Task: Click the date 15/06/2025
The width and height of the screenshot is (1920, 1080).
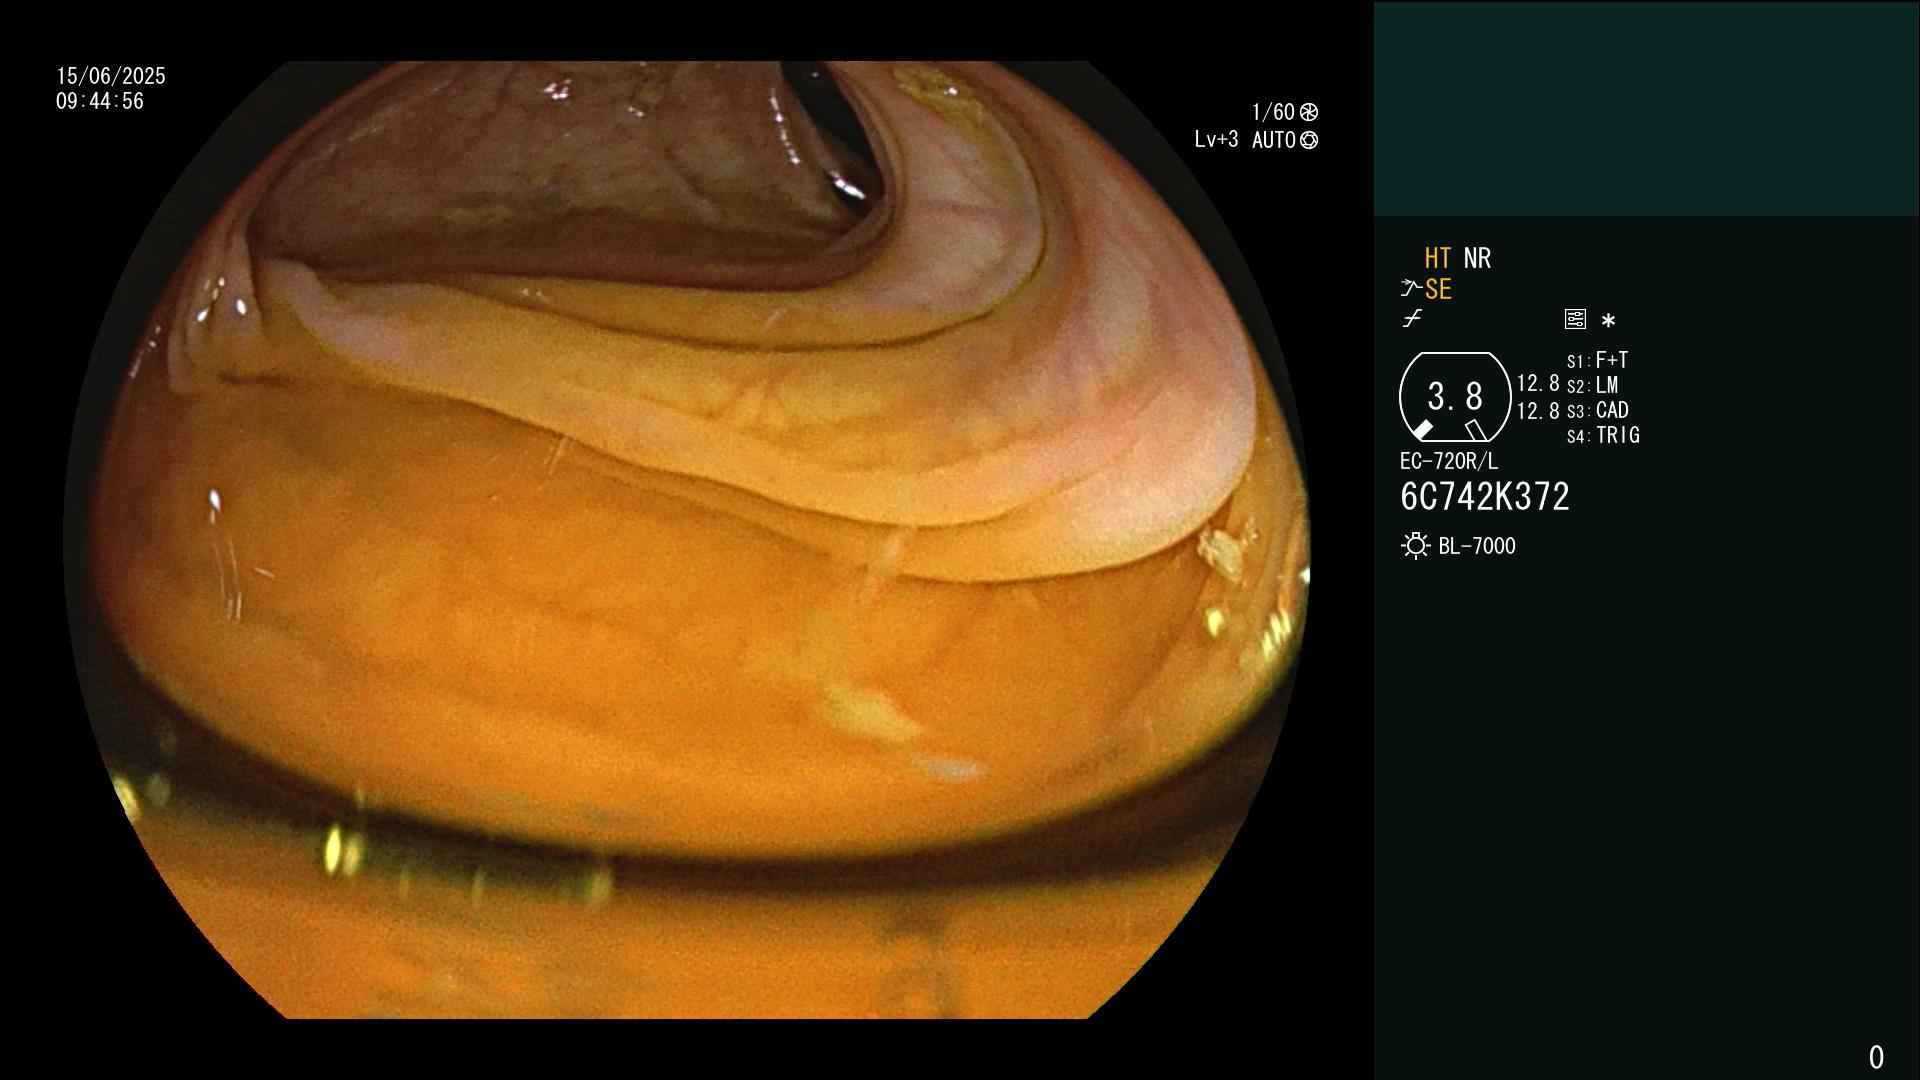Action: [111, 76]
